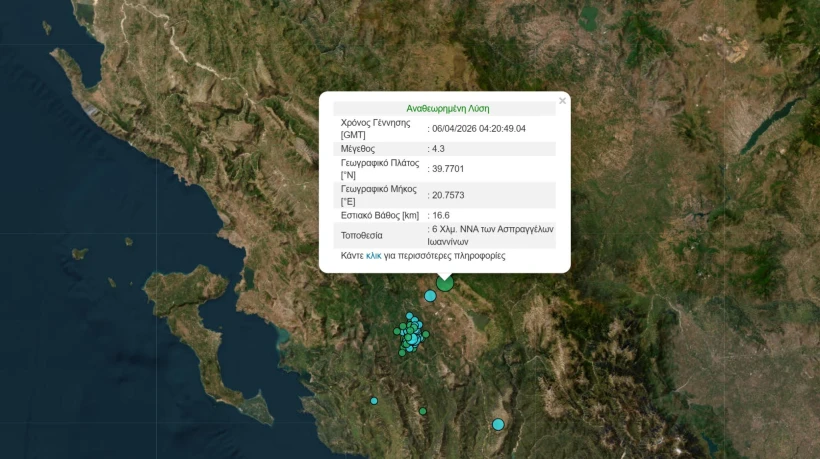This screenshot has width=820, height=459.
Task: Click the latitude value 39.7701
Action: tap(448, 169)
